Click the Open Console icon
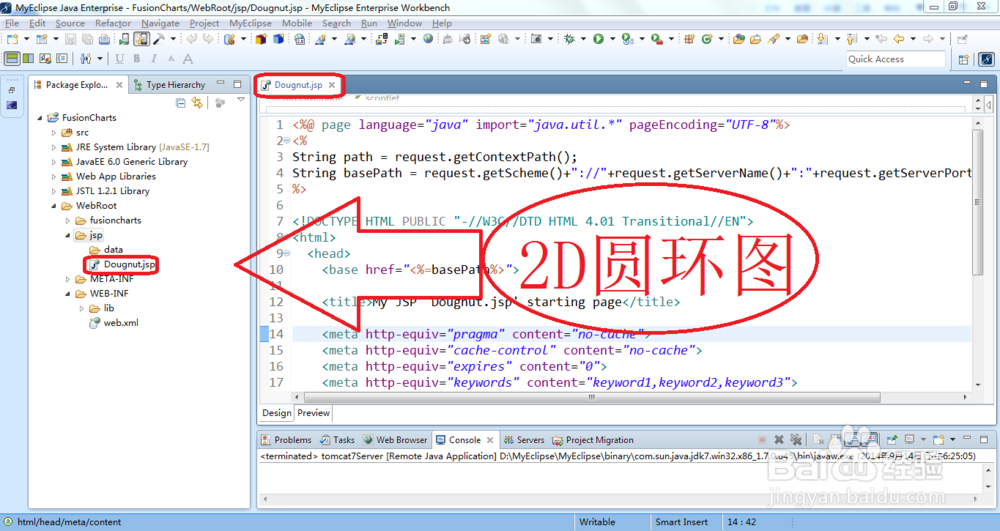 [938, 440]
